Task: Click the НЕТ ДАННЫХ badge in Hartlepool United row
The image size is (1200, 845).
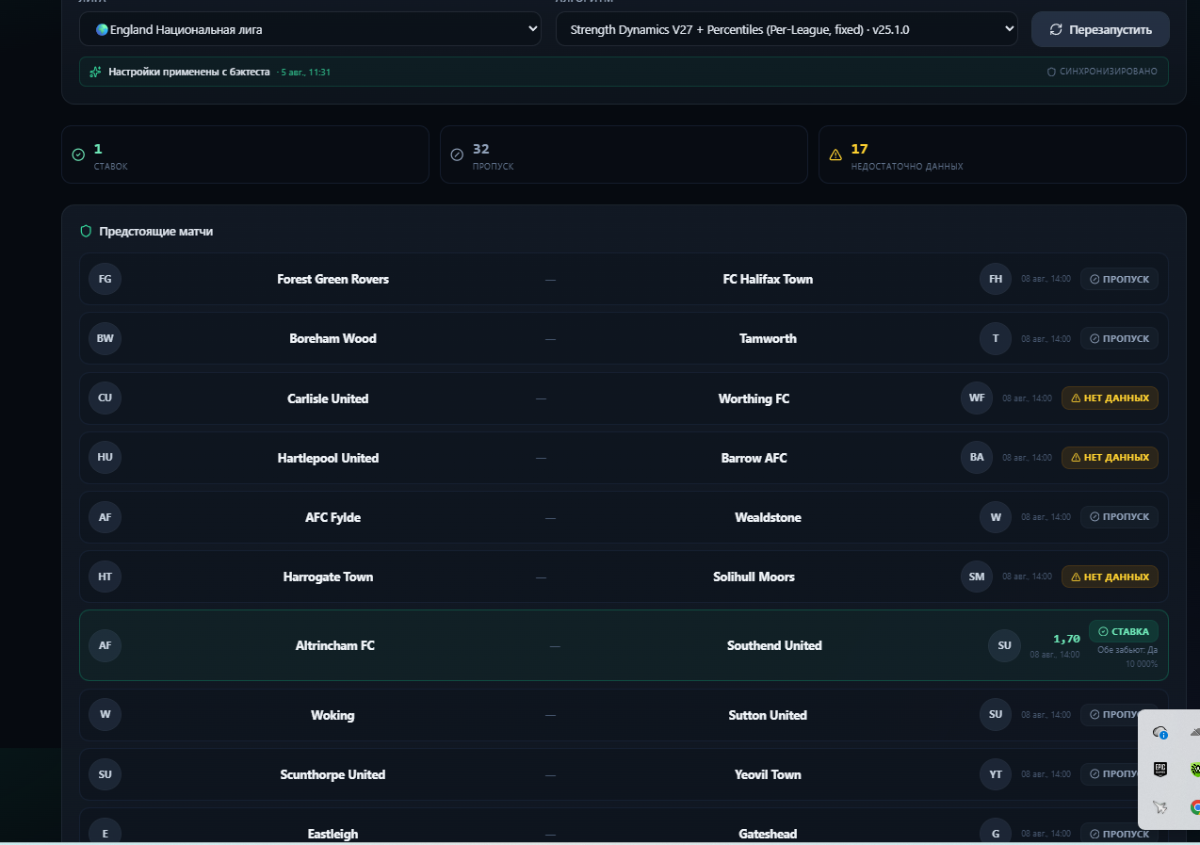Action: click(1110, 457)
